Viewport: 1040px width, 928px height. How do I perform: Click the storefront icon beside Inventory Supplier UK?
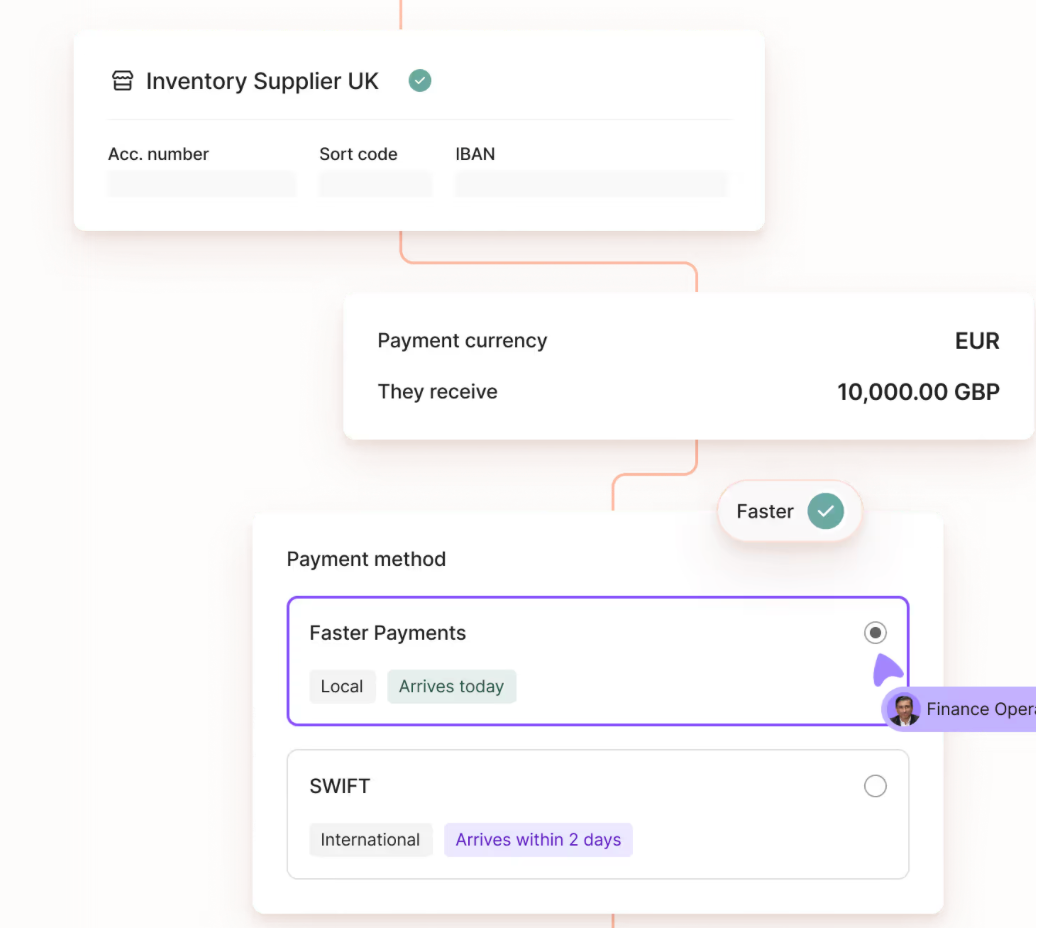click(x=122, y=81)
